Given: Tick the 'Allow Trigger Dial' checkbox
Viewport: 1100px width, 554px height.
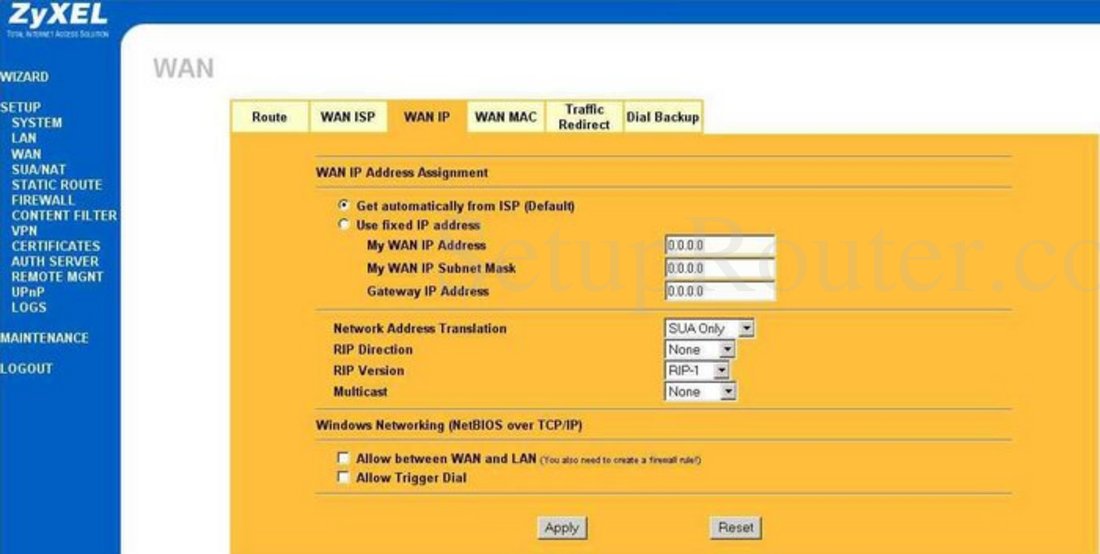Looking at the screenshot, I should (343, 478).
